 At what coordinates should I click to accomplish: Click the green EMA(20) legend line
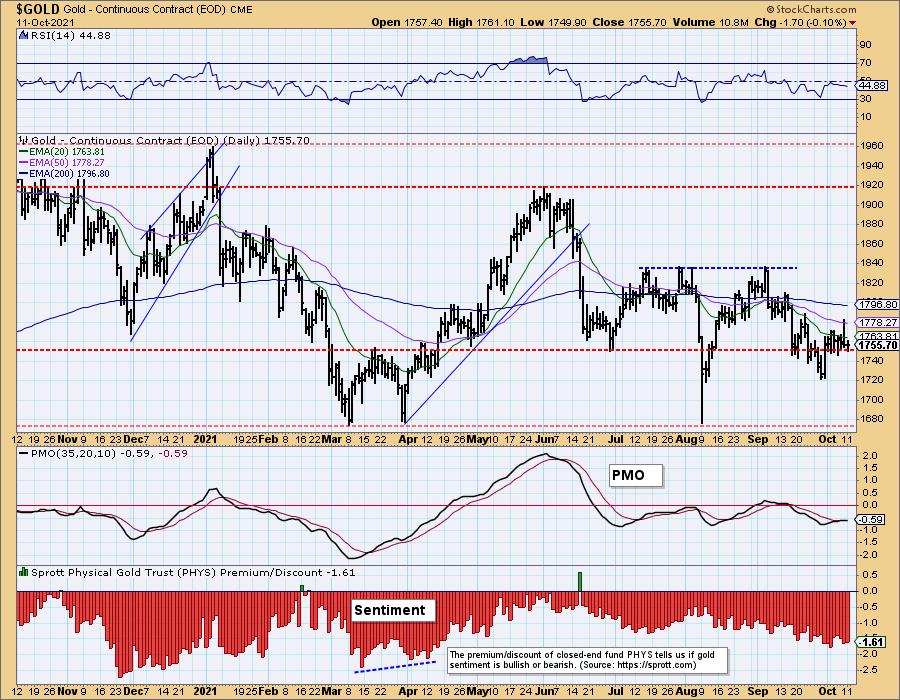pos(24,151)
